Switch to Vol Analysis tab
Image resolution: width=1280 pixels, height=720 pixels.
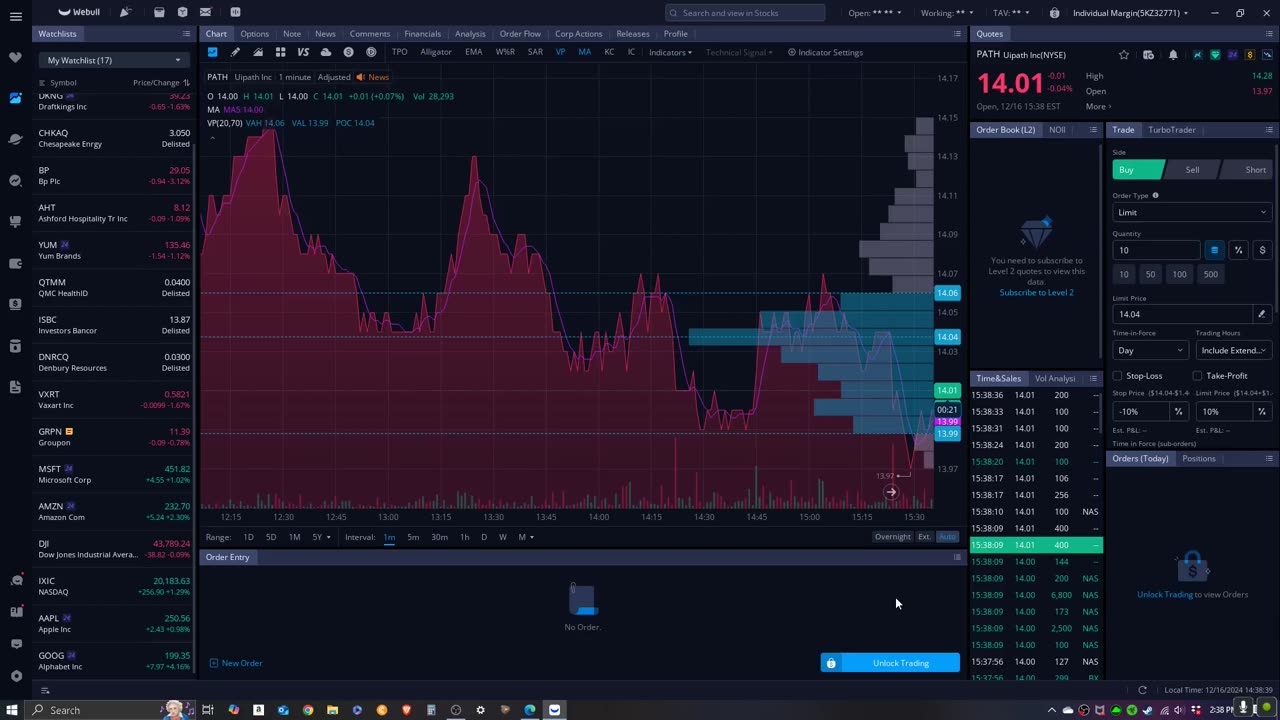(x=1055, y=379)
